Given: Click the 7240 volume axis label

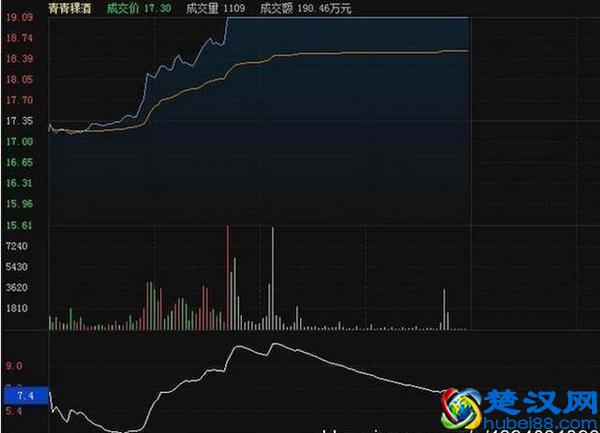Looking at the screenshot, I should 17,246.
